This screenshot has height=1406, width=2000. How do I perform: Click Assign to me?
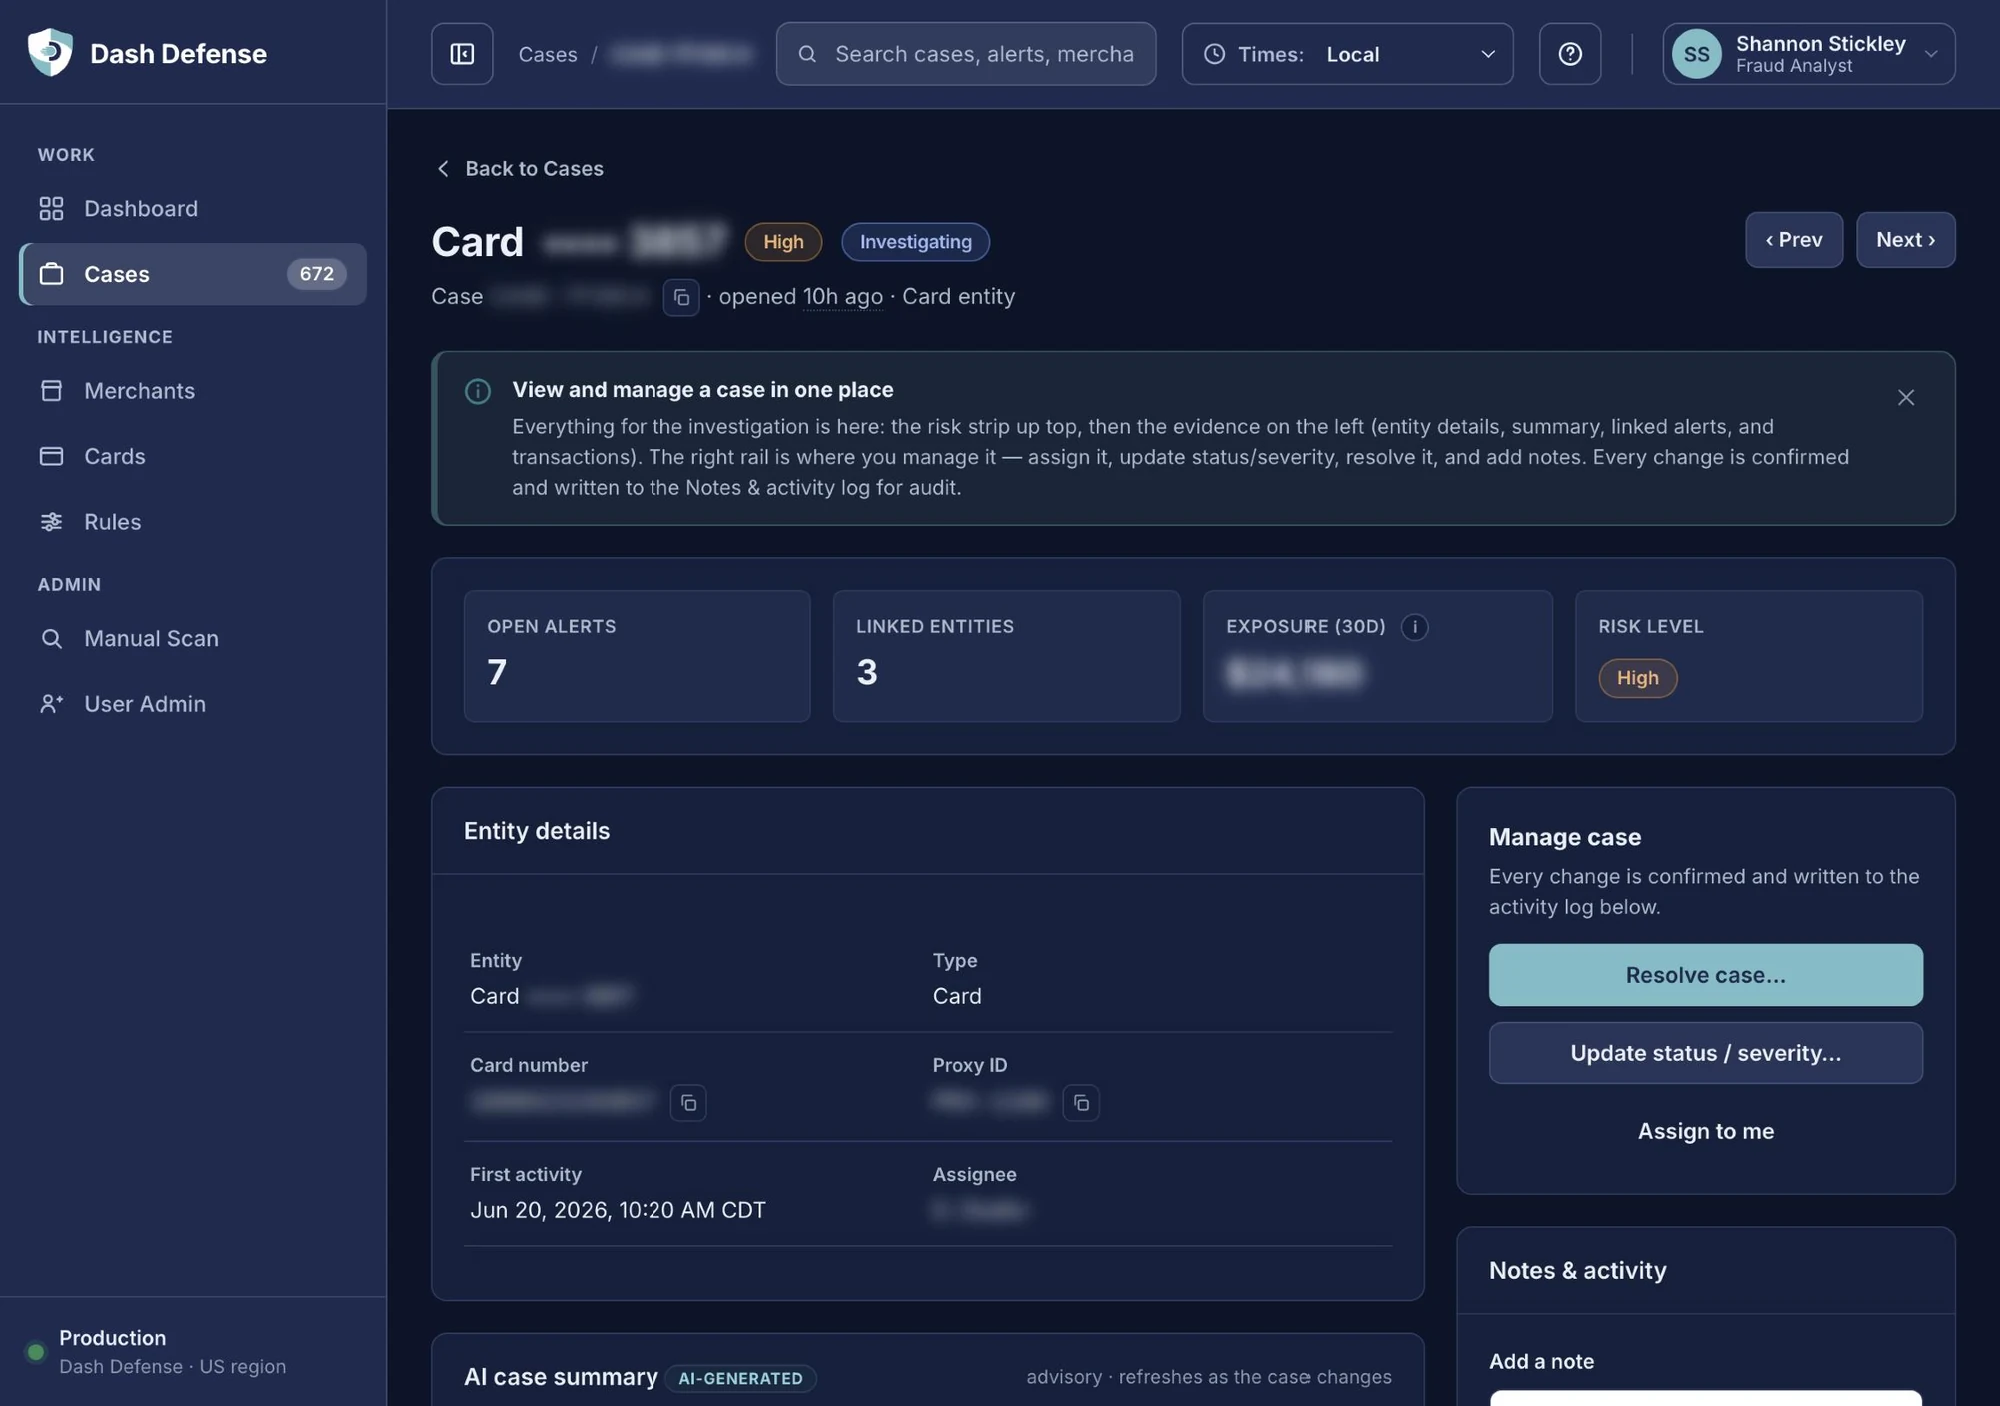click(1705, 1131)
